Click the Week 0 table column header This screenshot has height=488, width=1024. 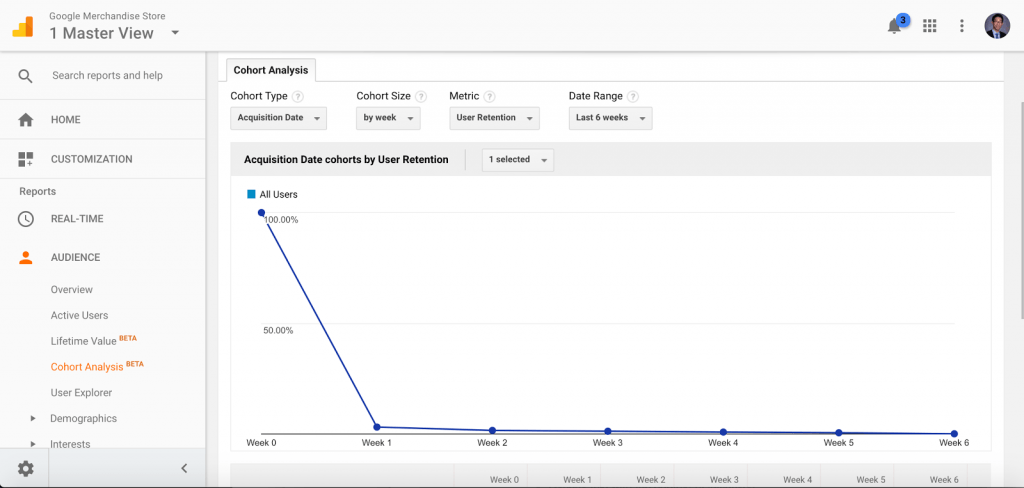(x=504, y=480)
